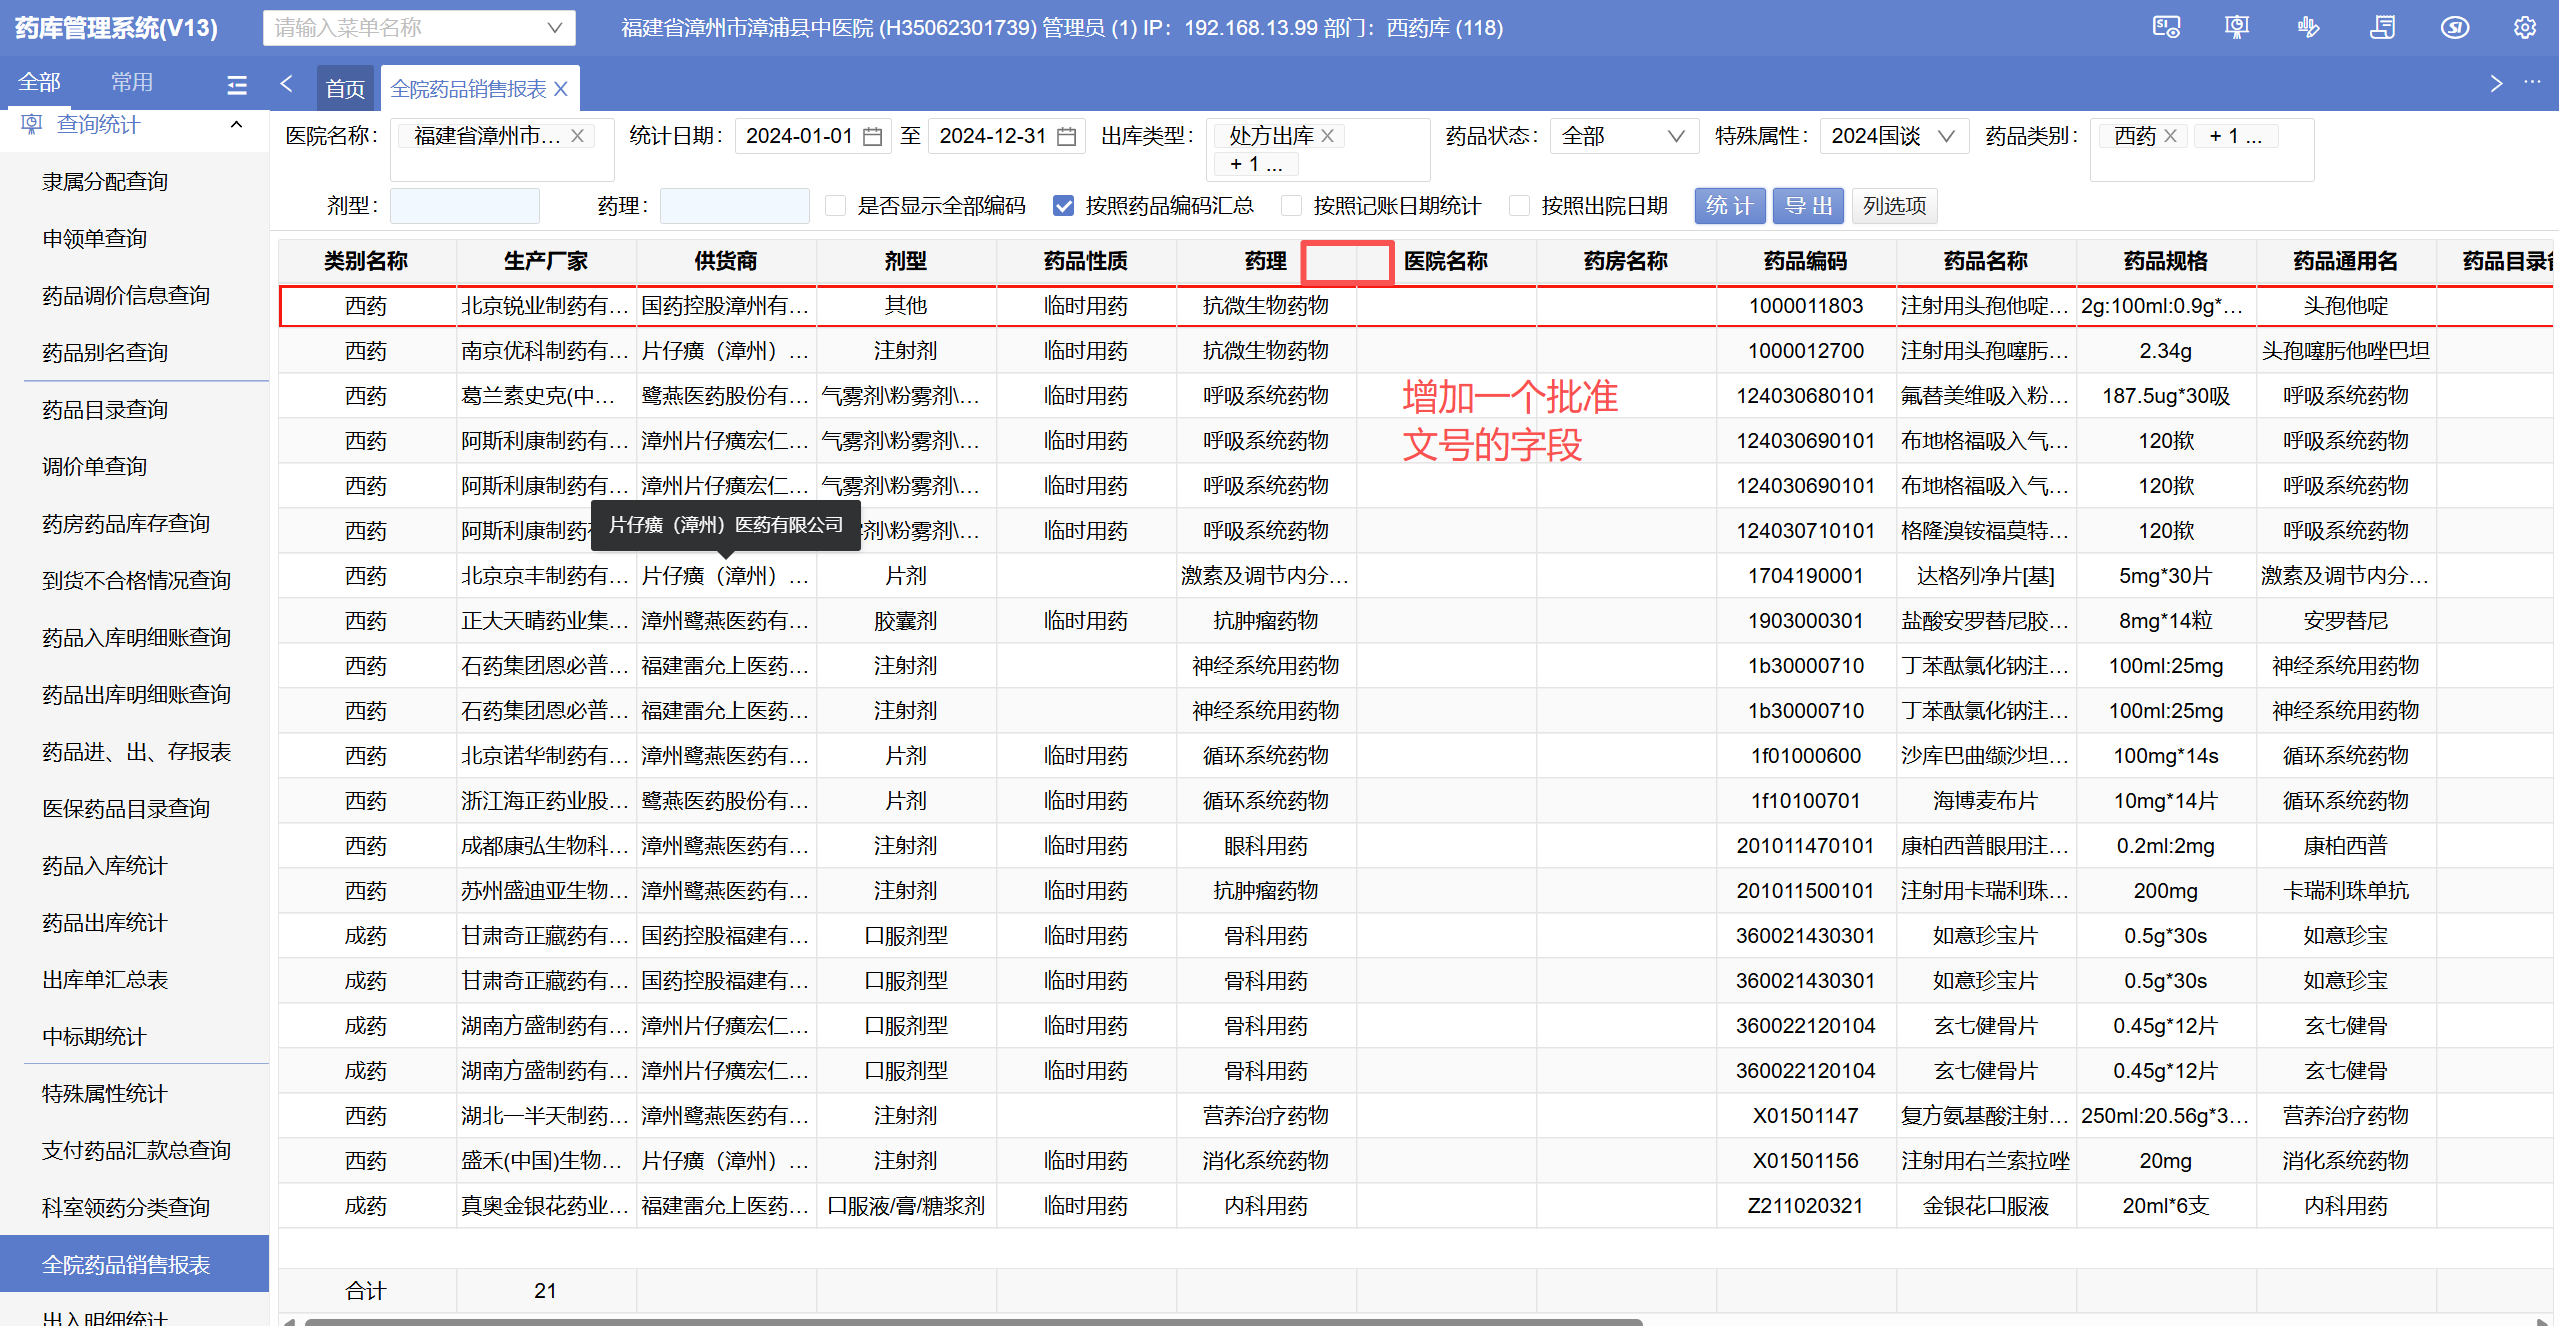The width and height of the screenshot is (2559, 1326).
Task: Click the tab overflow three-dots icon
Action: [x=2532, y=82]
